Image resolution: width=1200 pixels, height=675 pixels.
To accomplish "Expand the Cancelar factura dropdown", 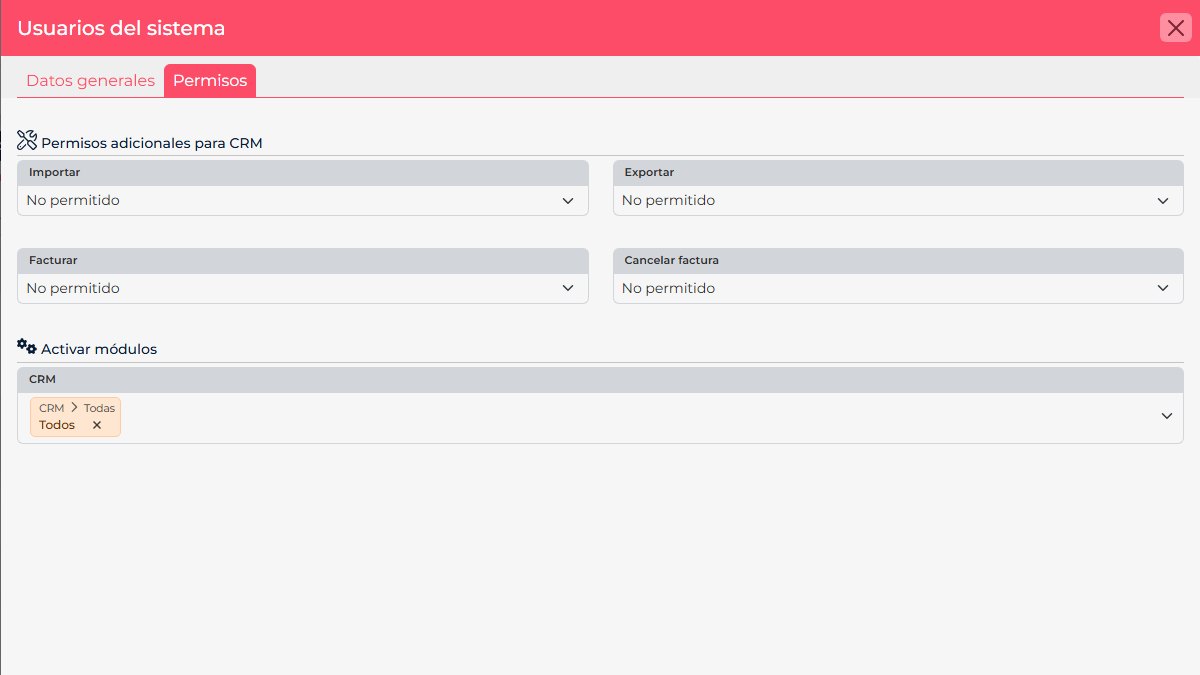I will 898,289.
